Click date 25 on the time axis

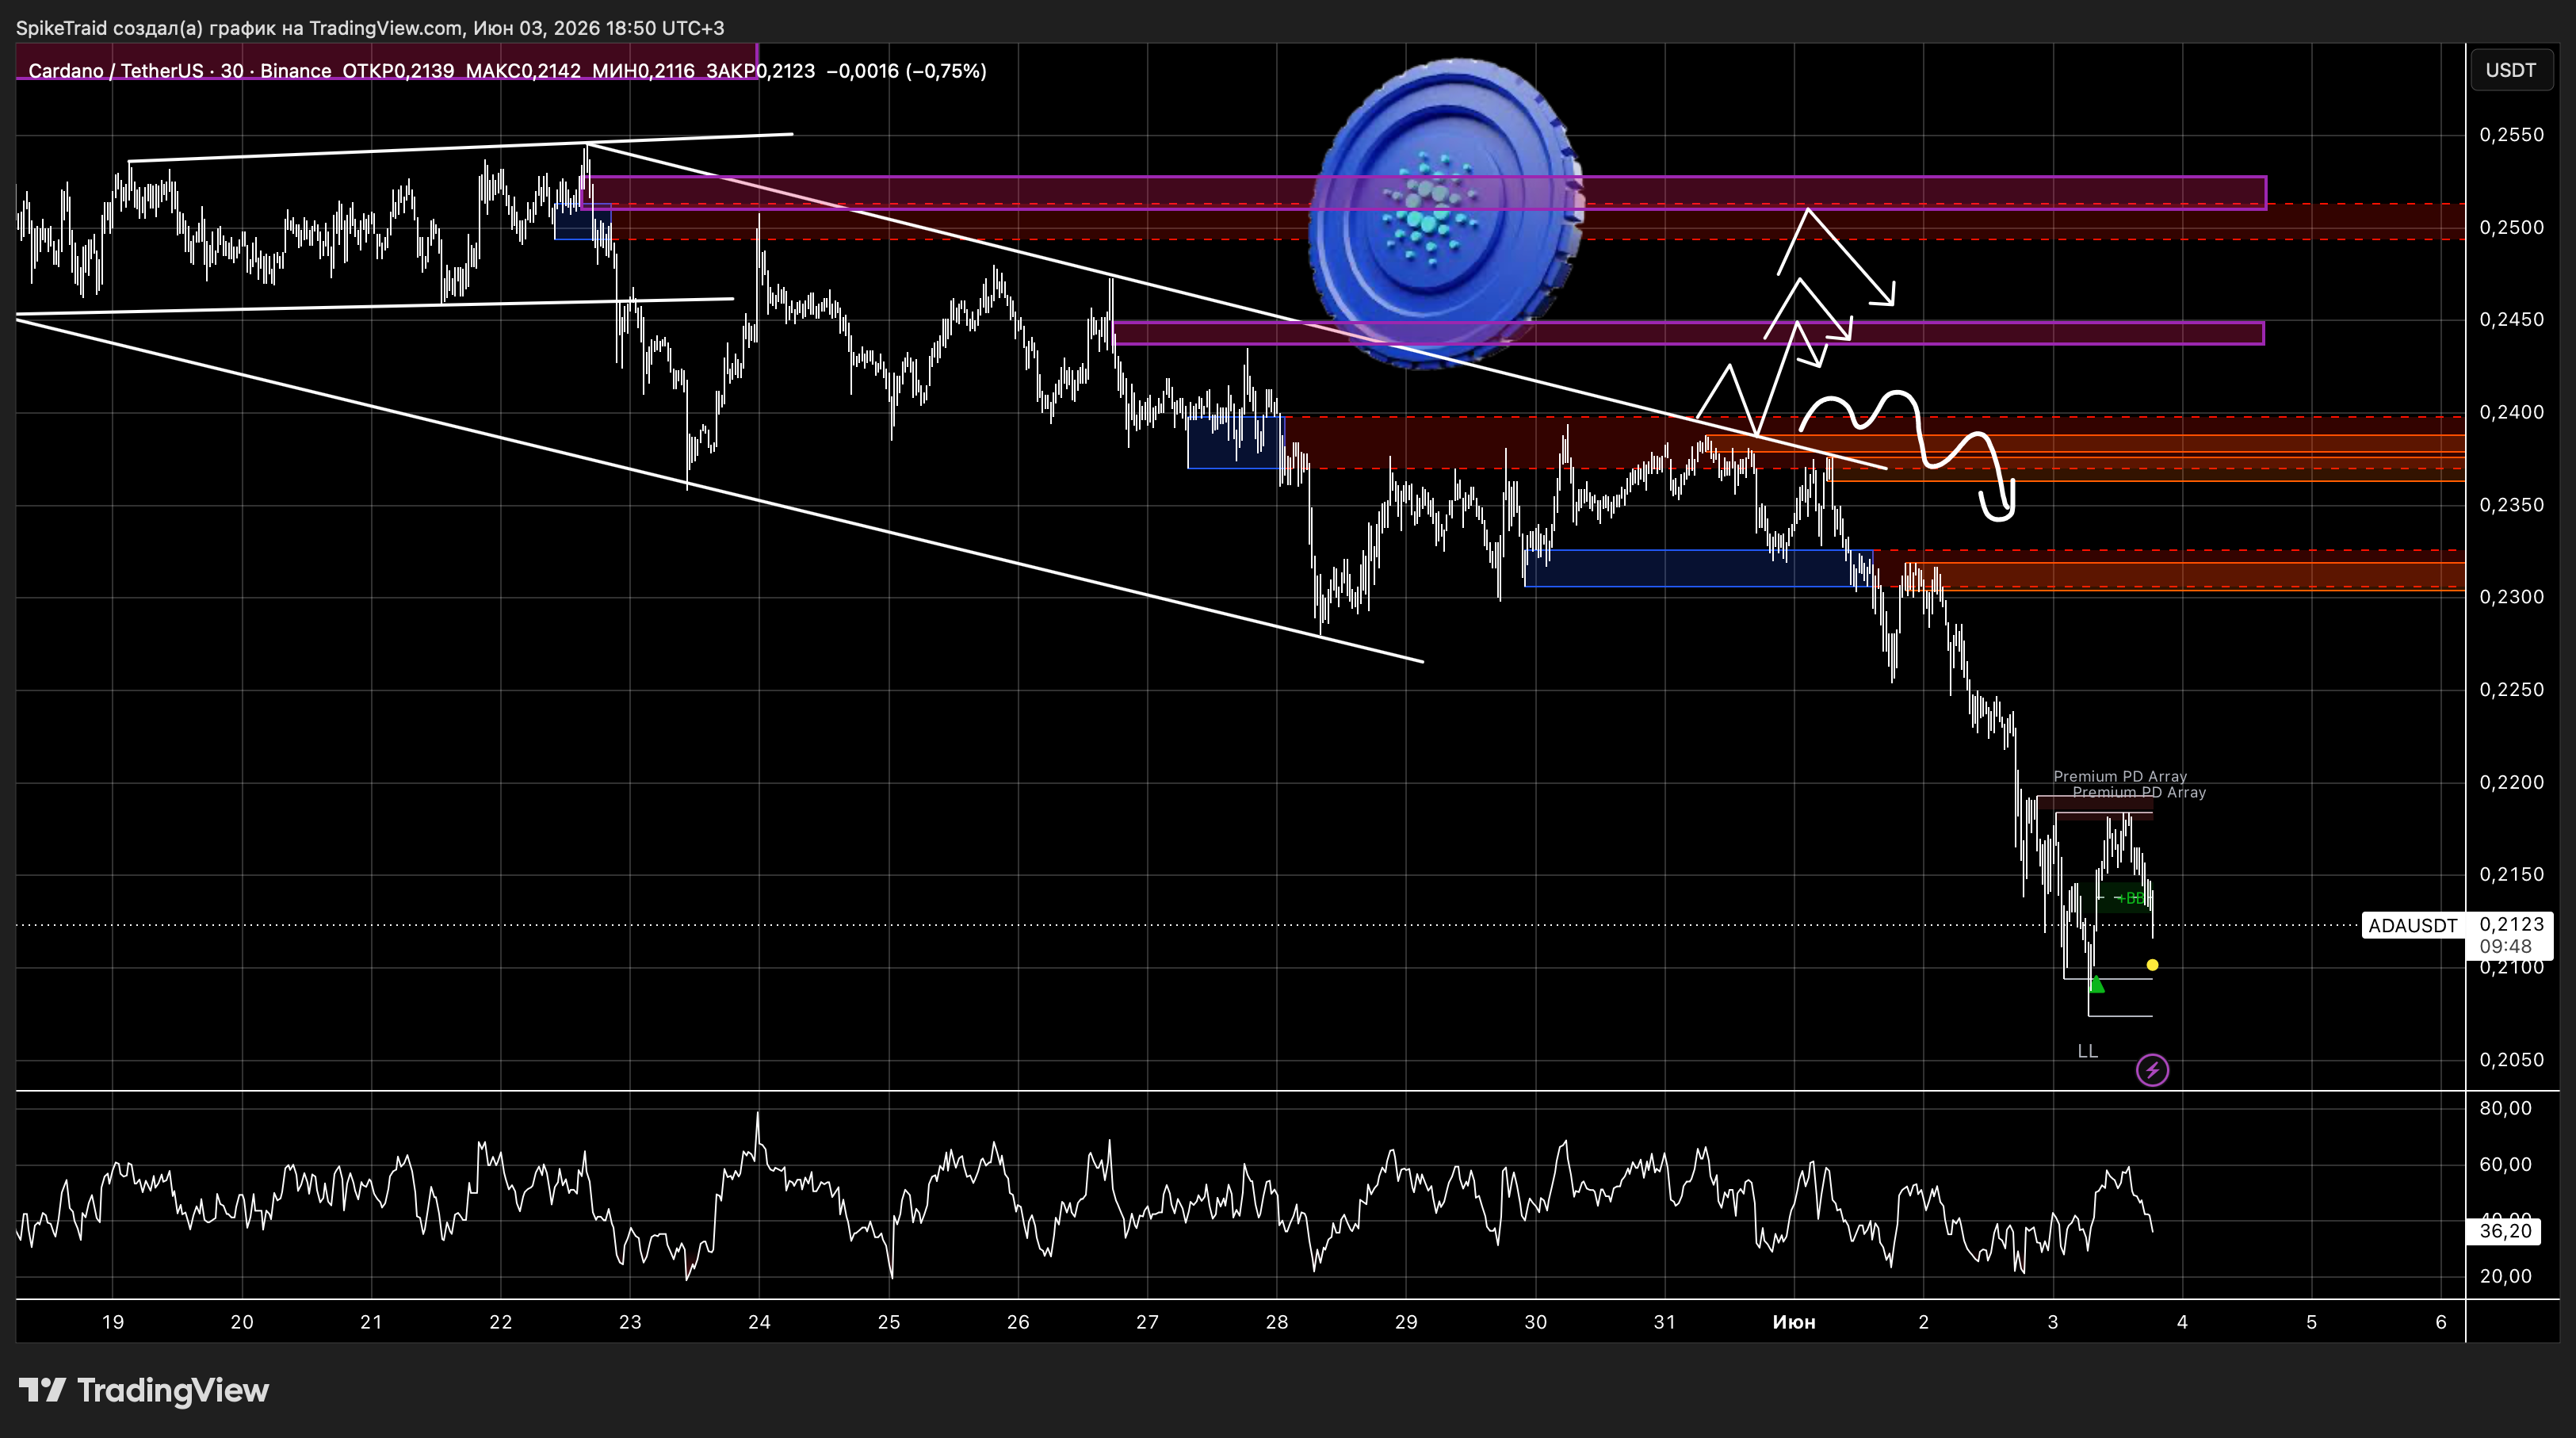pos(889,1322)
